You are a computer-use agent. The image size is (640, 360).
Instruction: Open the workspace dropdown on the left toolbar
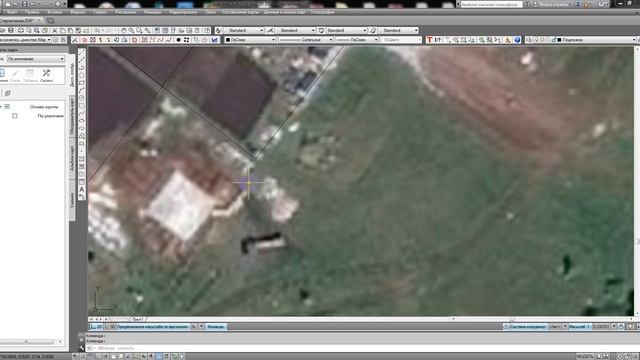[25, 40]
